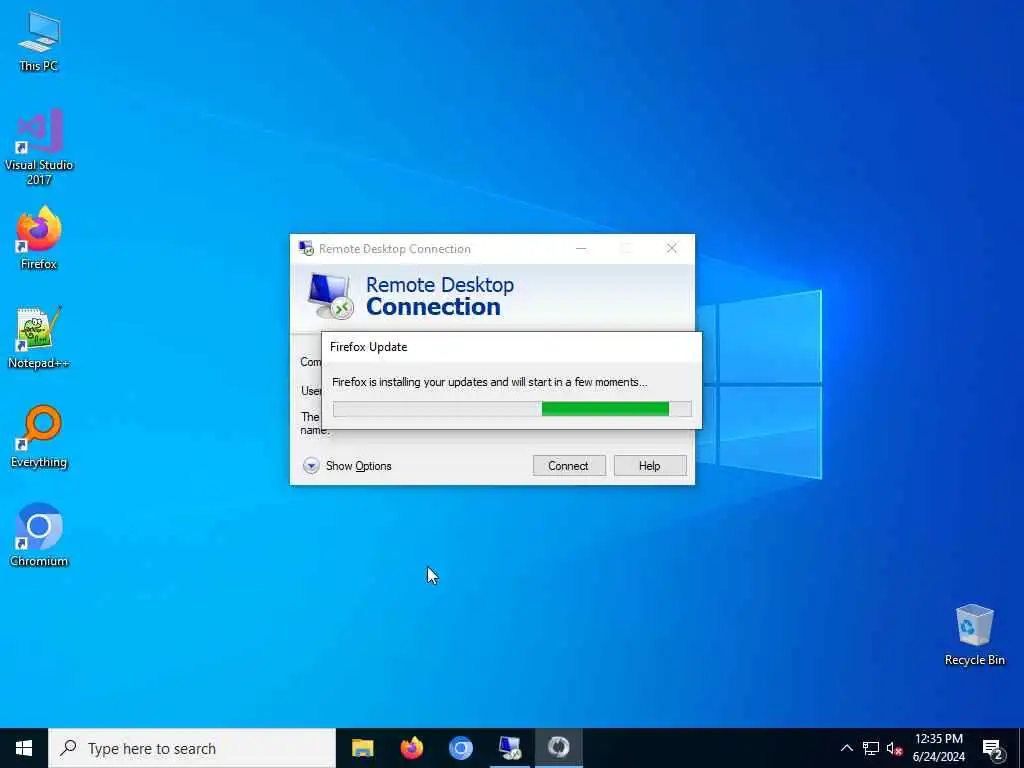Screen dimensions: 1024x768
Task: Select the Recycle Bin icon
Action: coord(974,635)
